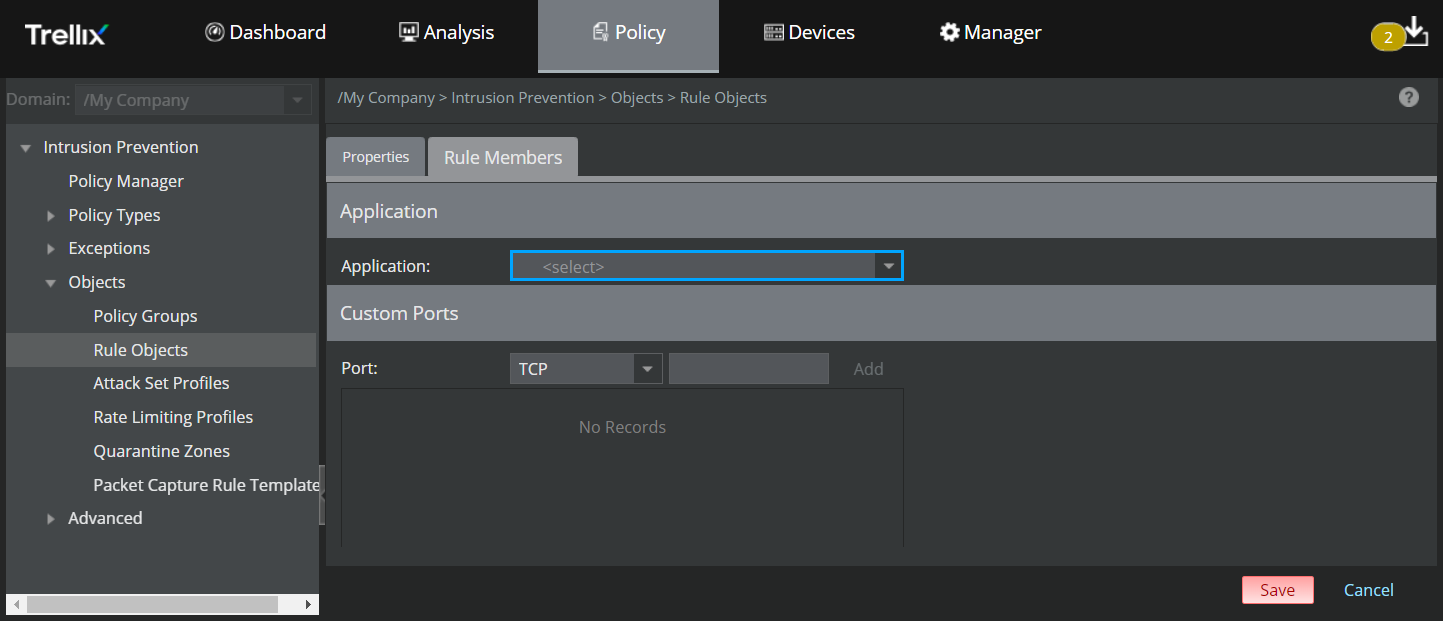The image size is (1443, 621).
Task: Click the Policy document icon
Action: point(601,33)
